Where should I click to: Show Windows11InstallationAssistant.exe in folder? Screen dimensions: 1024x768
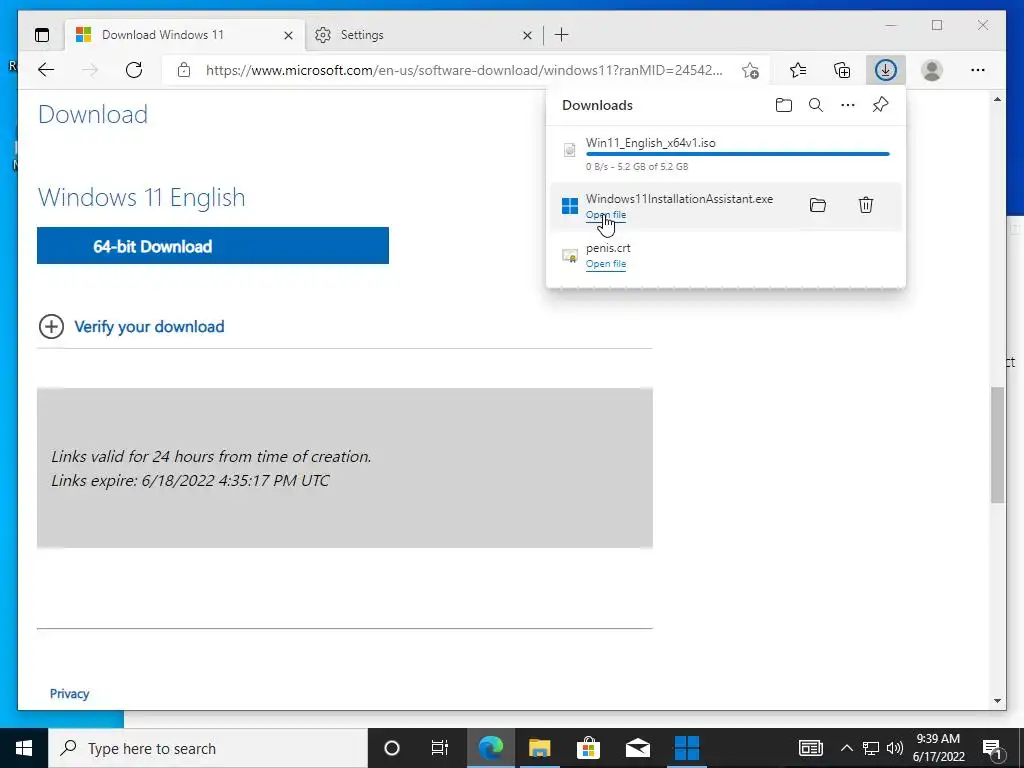[x=818, y=205]
